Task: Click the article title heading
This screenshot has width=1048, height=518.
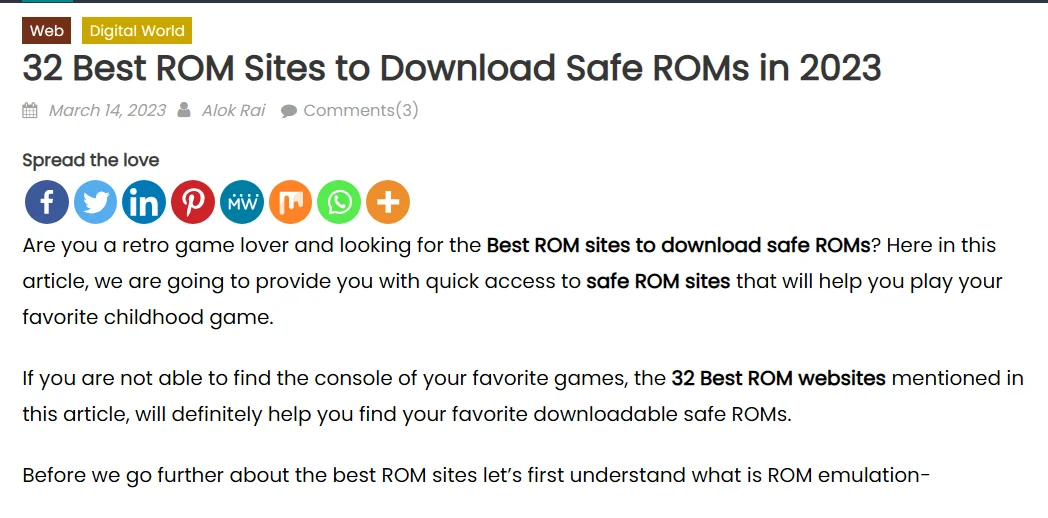Action: pos(452,68)
